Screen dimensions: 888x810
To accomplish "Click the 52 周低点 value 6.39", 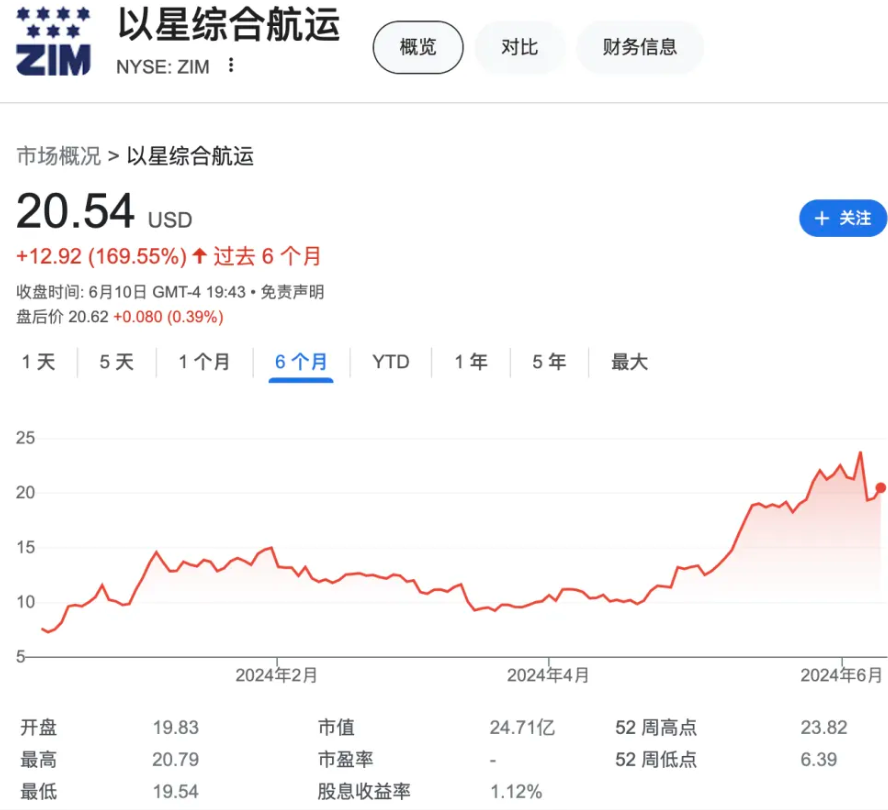I will [819, 760].
